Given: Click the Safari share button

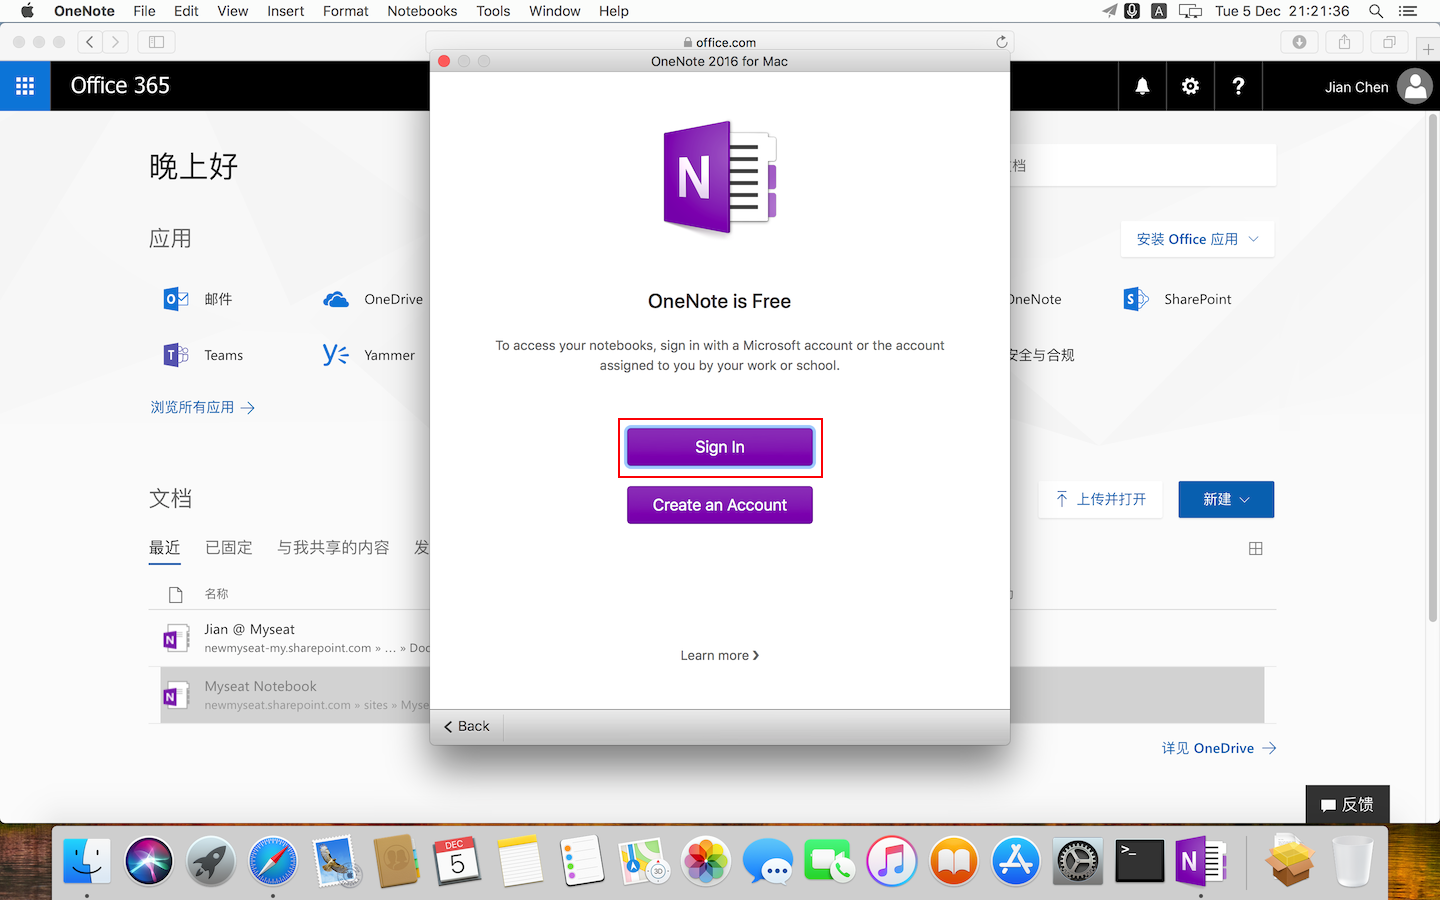Looking at the screenshot, I should [x=1344, y=42].
